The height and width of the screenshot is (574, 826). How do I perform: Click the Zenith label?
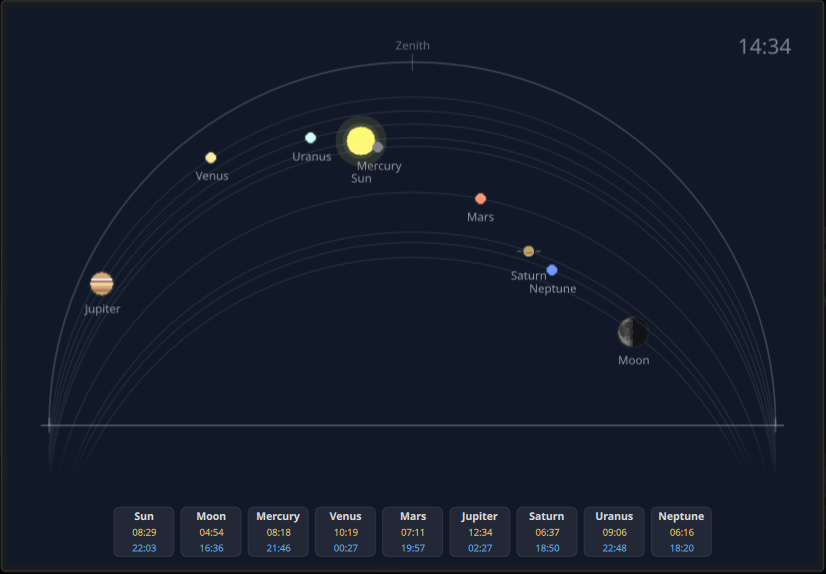pos(412,46)
